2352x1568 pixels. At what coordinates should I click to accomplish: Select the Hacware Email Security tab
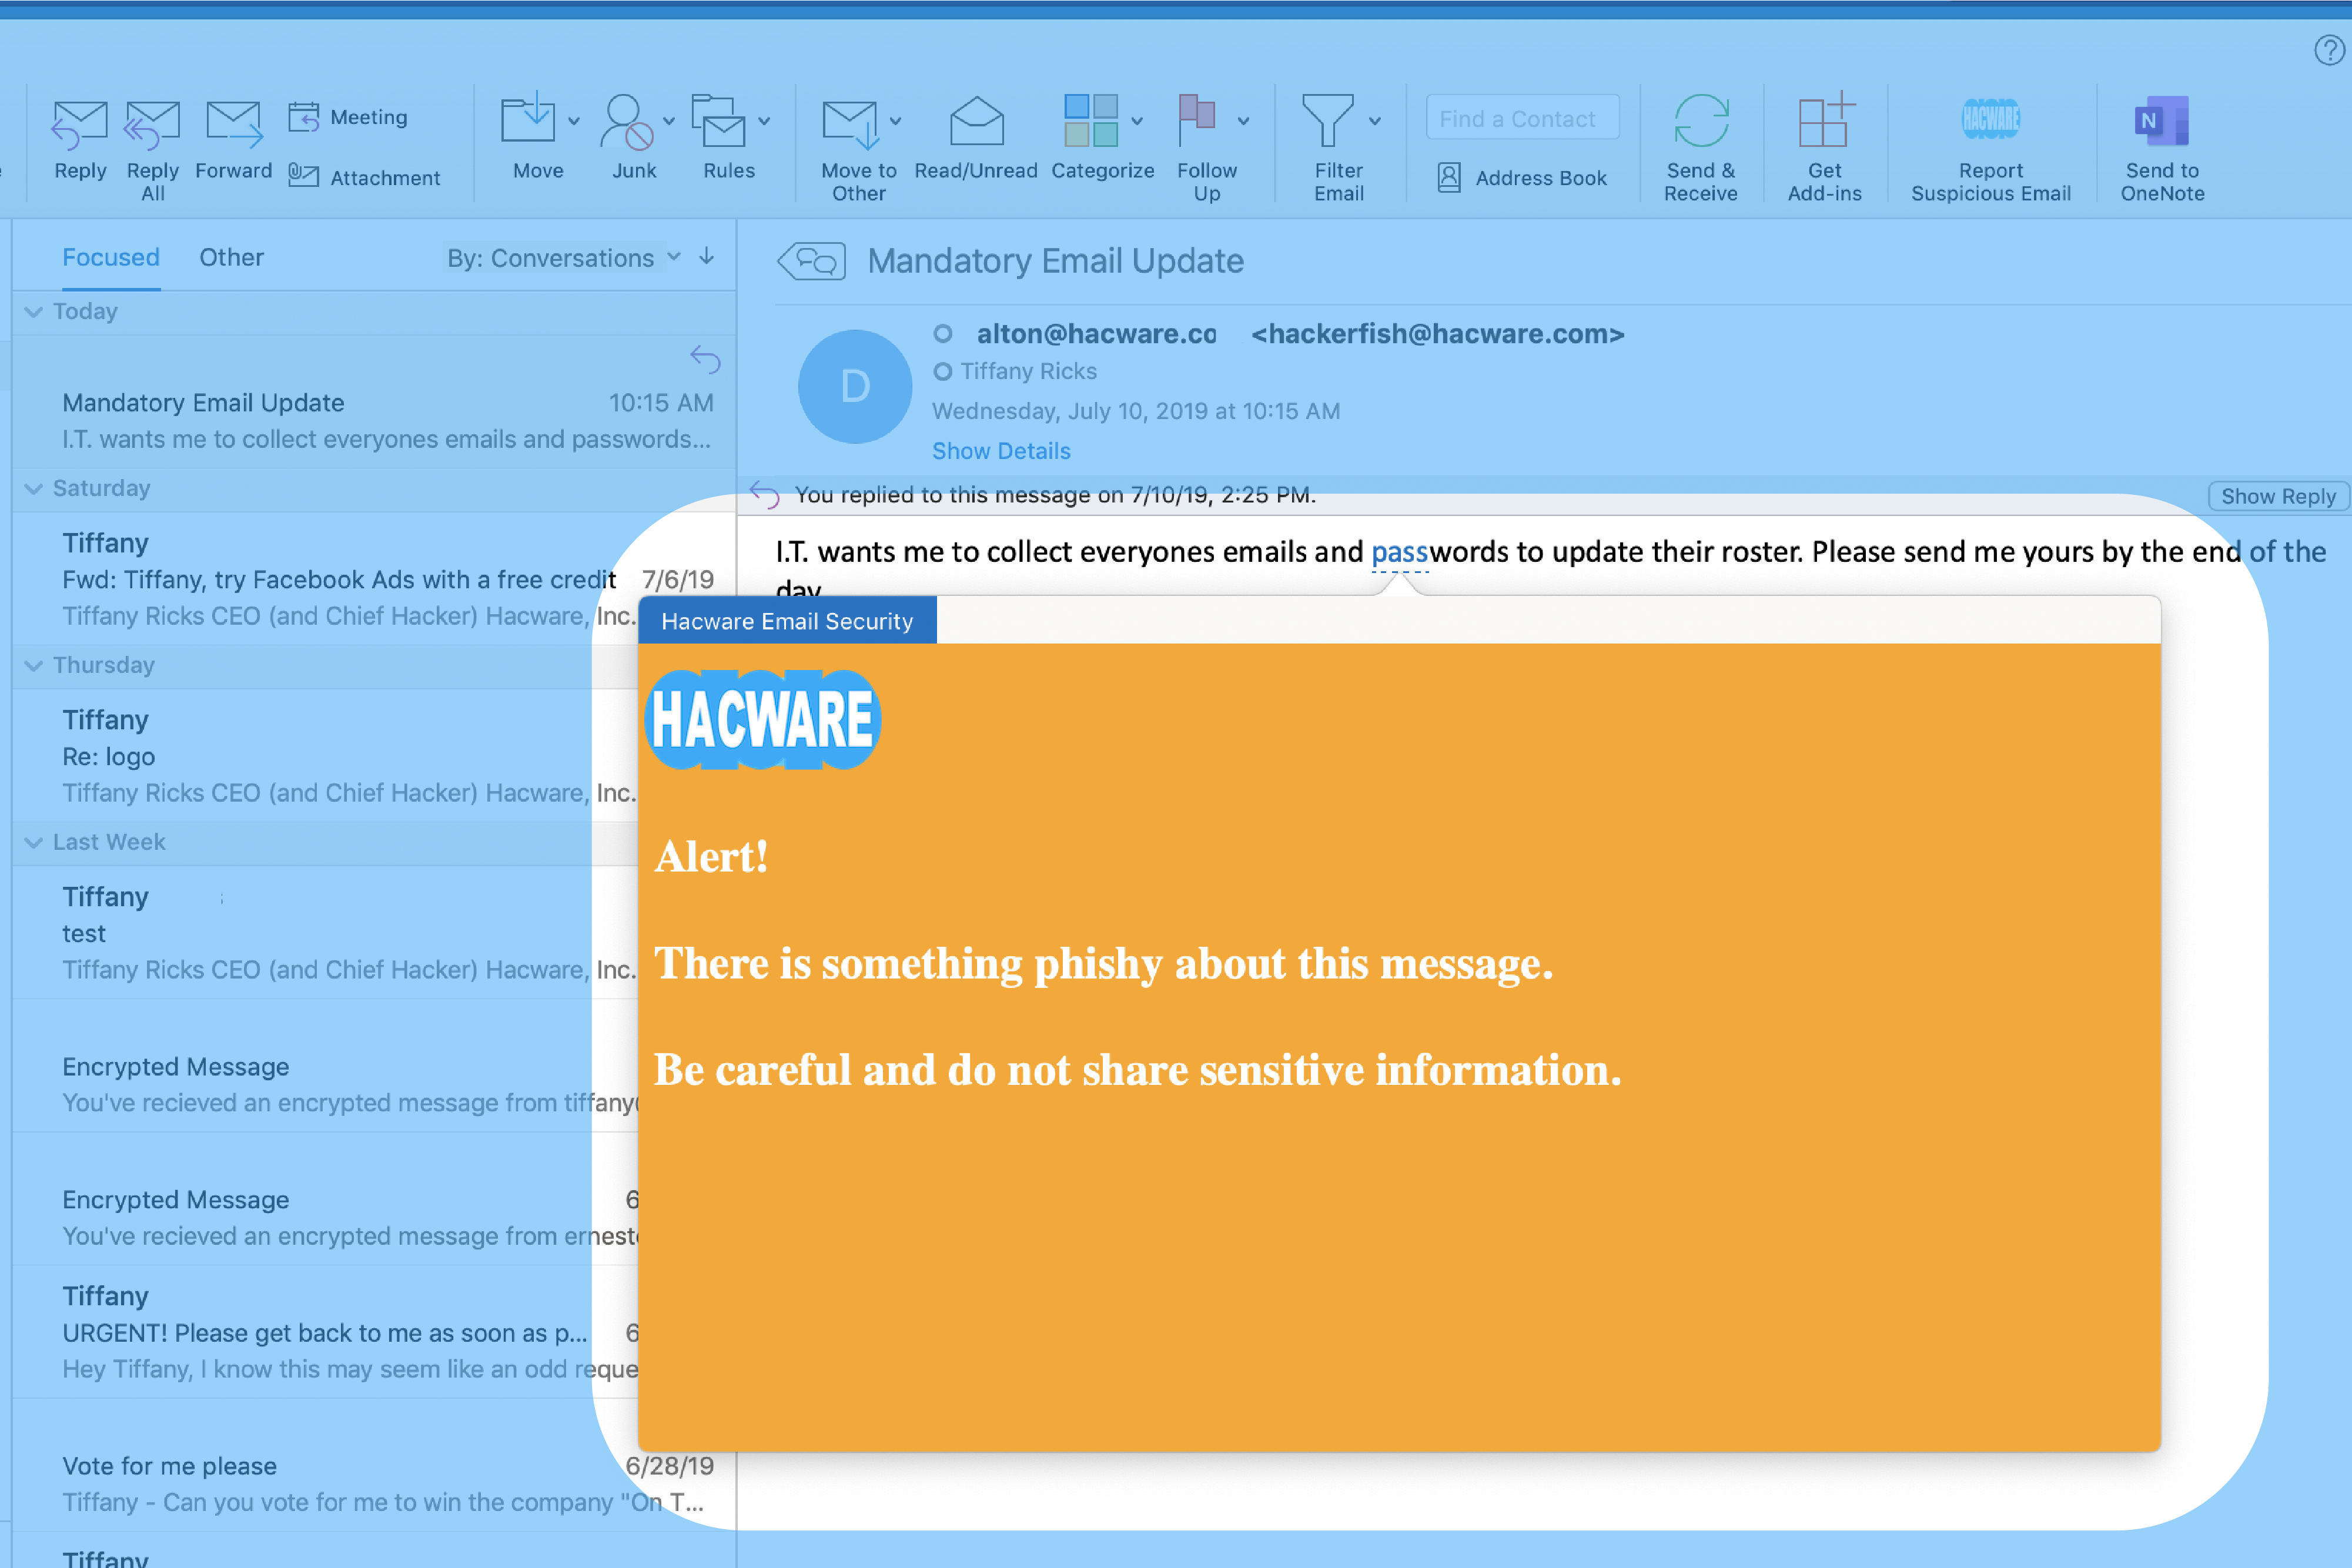coord(787,621)
